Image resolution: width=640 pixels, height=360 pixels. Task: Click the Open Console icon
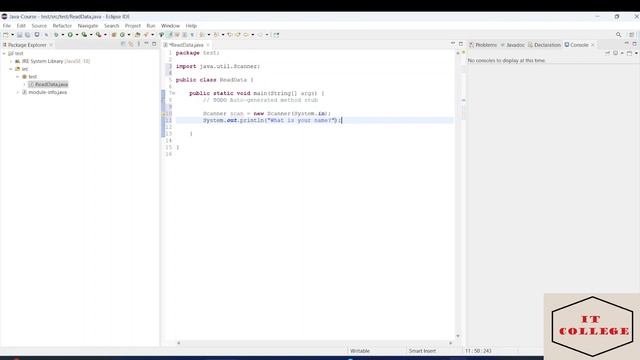point(629,53)
